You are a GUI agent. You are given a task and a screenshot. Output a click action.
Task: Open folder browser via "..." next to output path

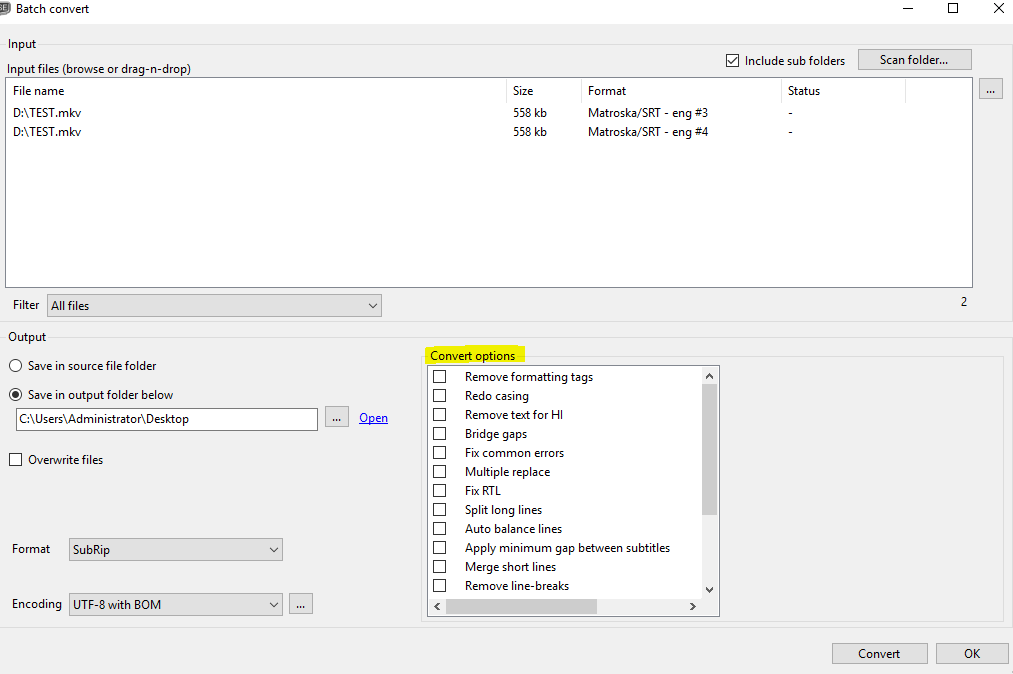coord(337,418)
